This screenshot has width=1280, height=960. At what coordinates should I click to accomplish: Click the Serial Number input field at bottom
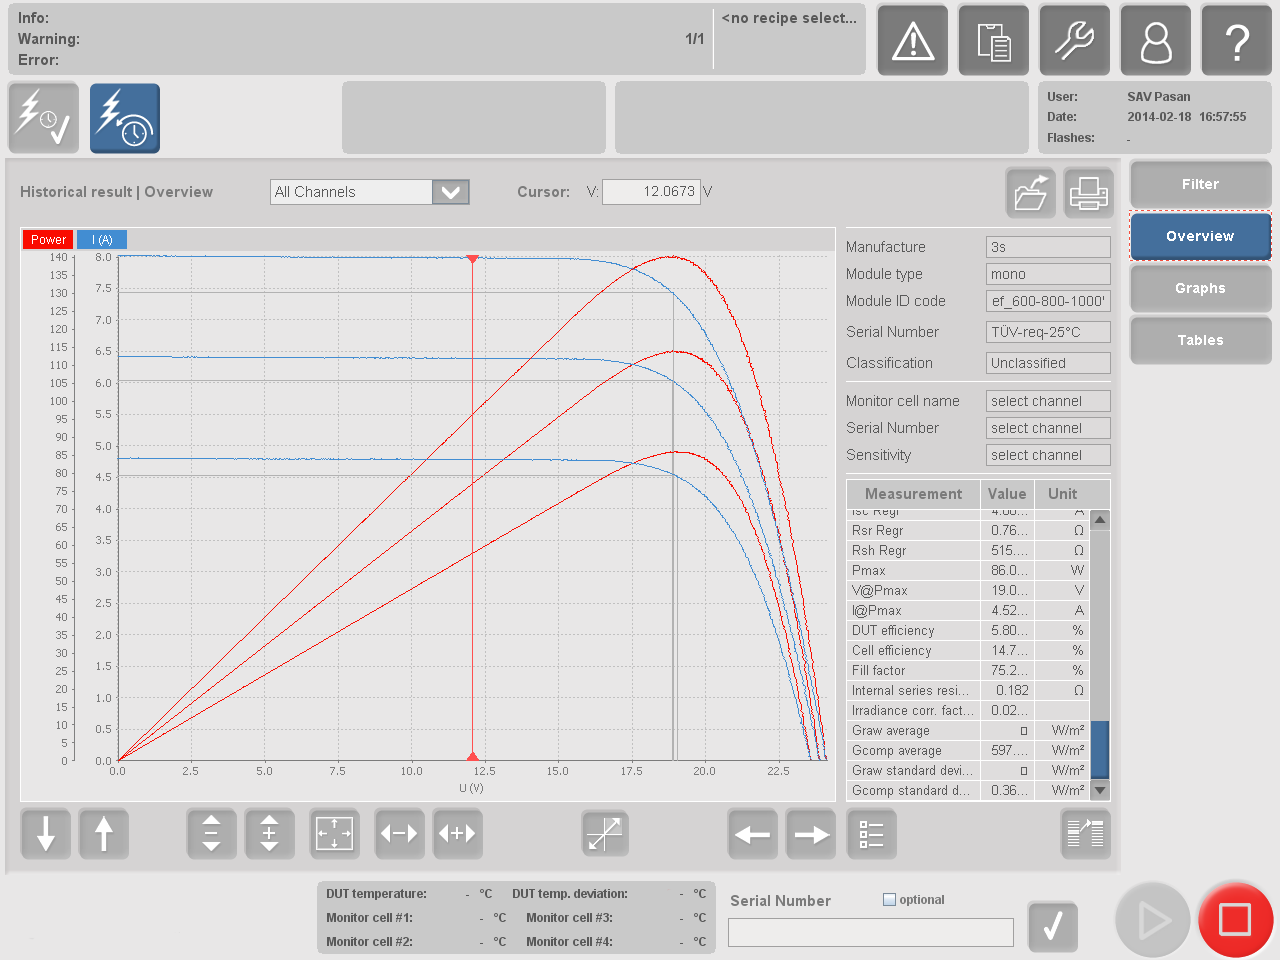tap(870, 932)
